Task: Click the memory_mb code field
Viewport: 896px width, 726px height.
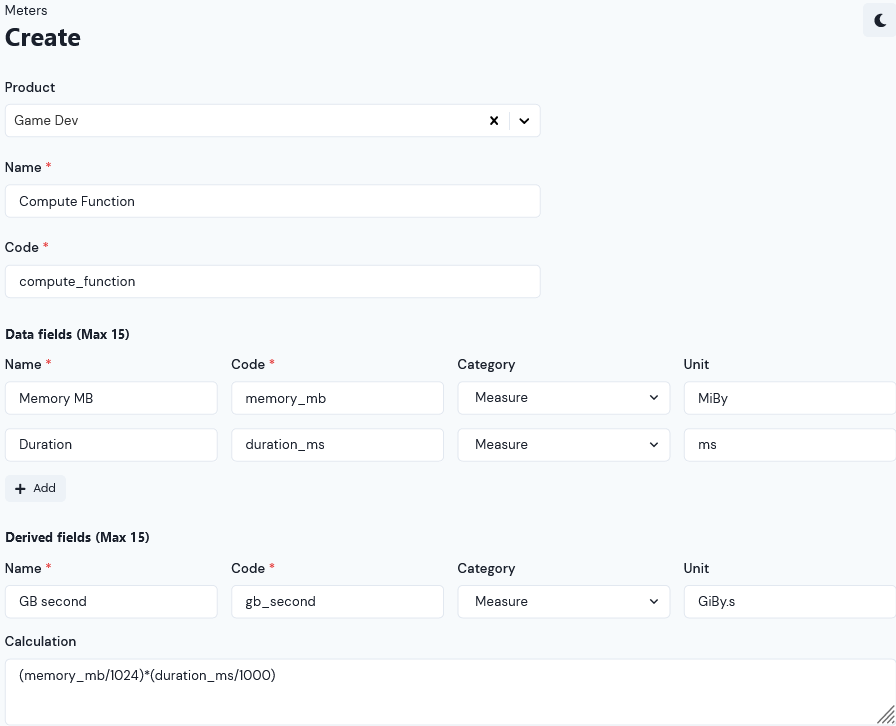Action: pyautogui.click(x=337, y=398)
